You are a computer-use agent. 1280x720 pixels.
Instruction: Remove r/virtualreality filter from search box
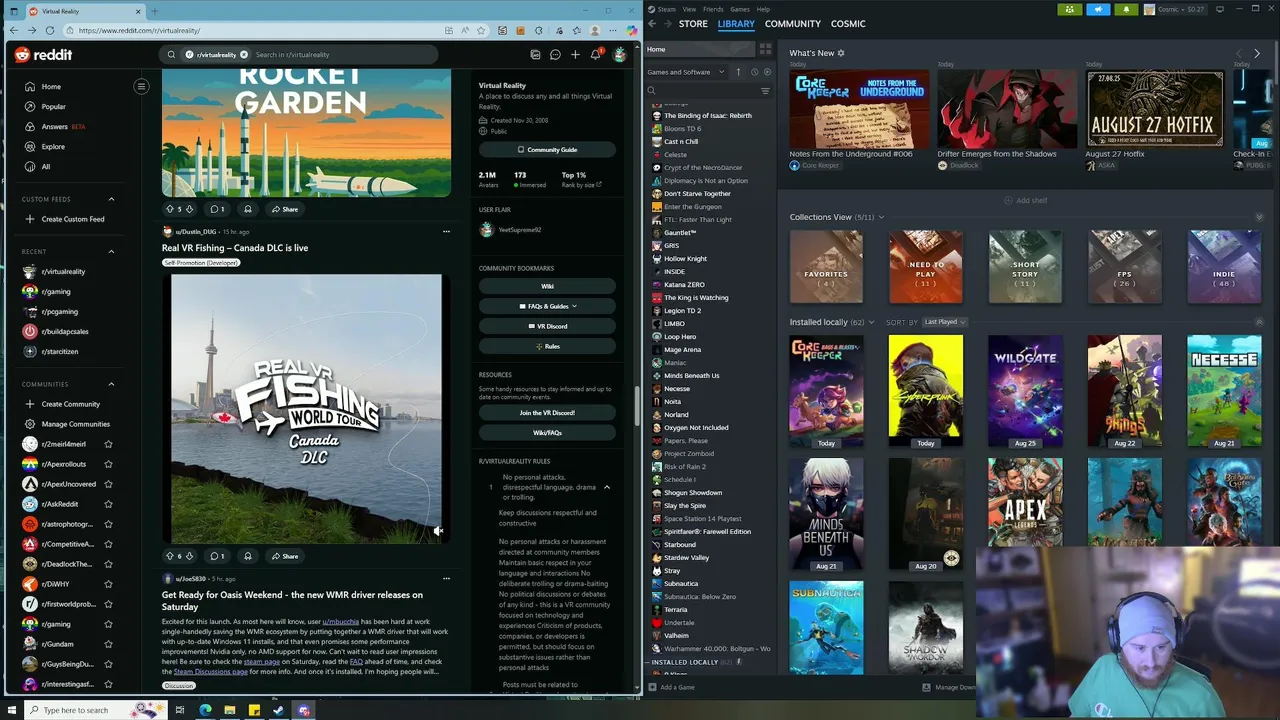[x=243, y=55]
